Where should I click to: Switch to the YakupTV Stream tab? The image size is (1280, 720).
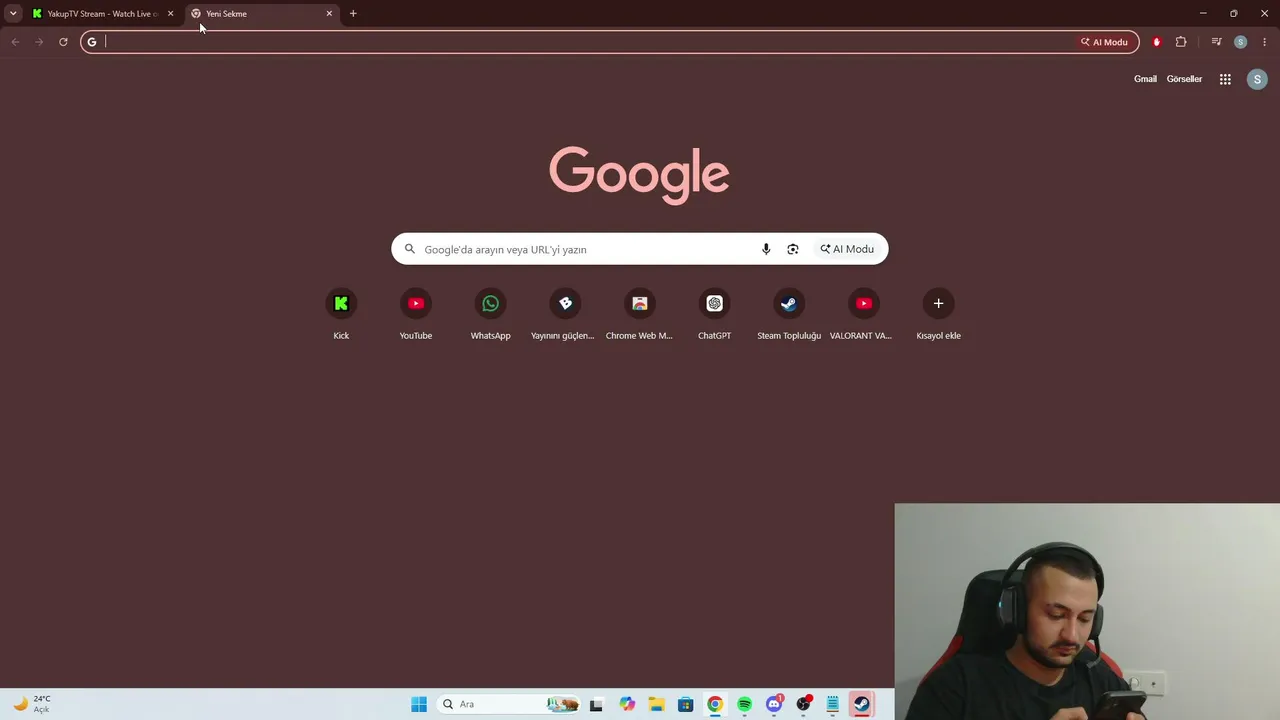(101, 14)
